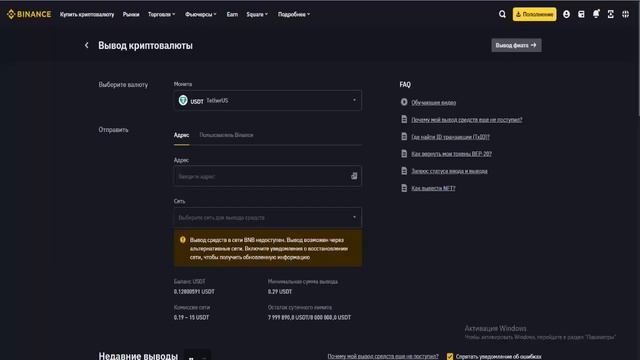Click the Пополнение deposit button
640x360 pixels.
click(x=534, y=14)
